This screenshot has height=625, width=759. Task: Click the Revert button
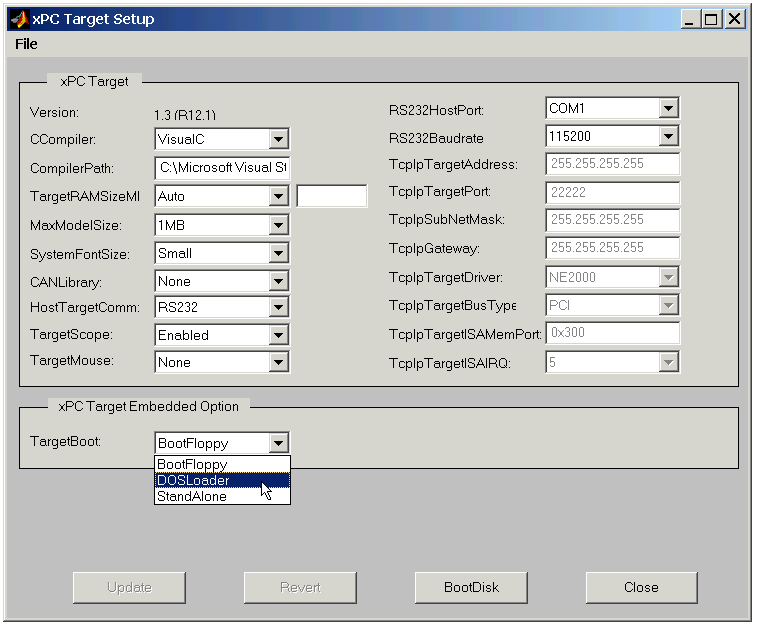(x=300, y=588)
